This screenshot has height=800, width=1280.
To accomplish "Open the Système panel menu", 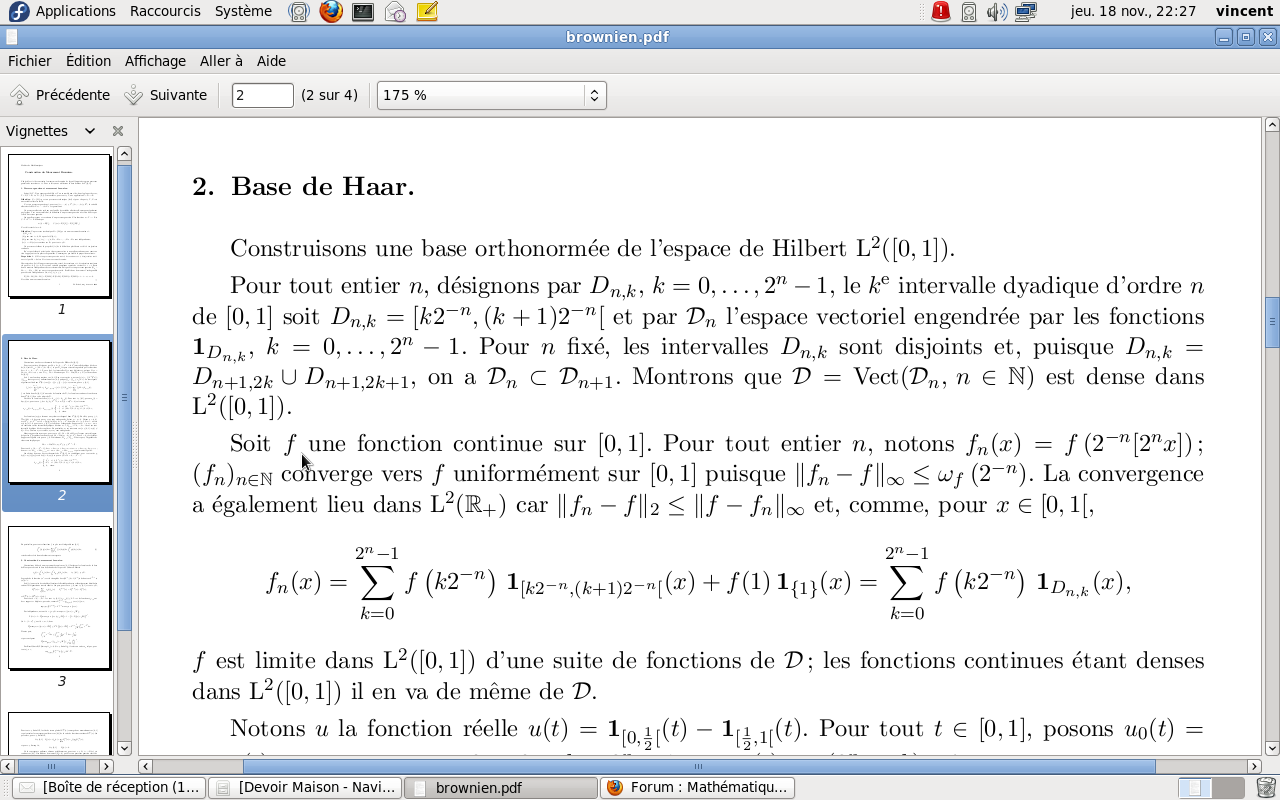I will click(x=243, y=11).
